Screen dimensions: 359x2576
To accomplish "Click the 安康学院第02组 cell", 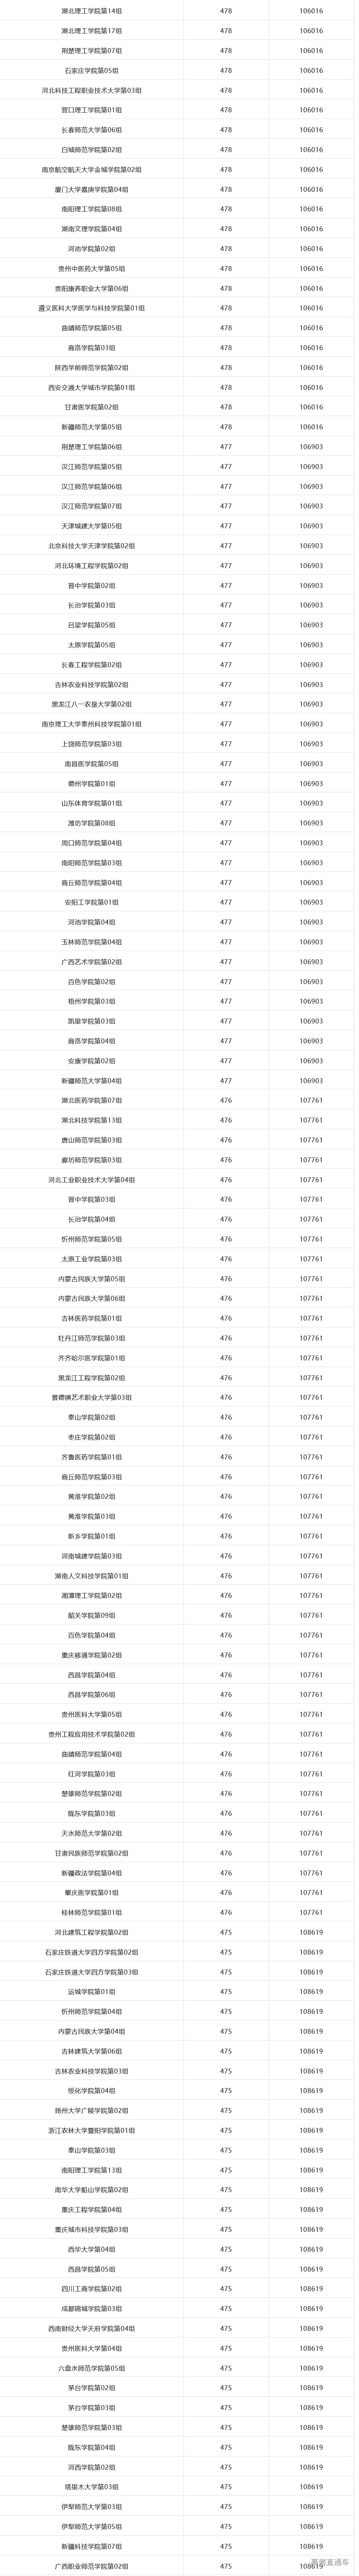I will pos(92,1061).
